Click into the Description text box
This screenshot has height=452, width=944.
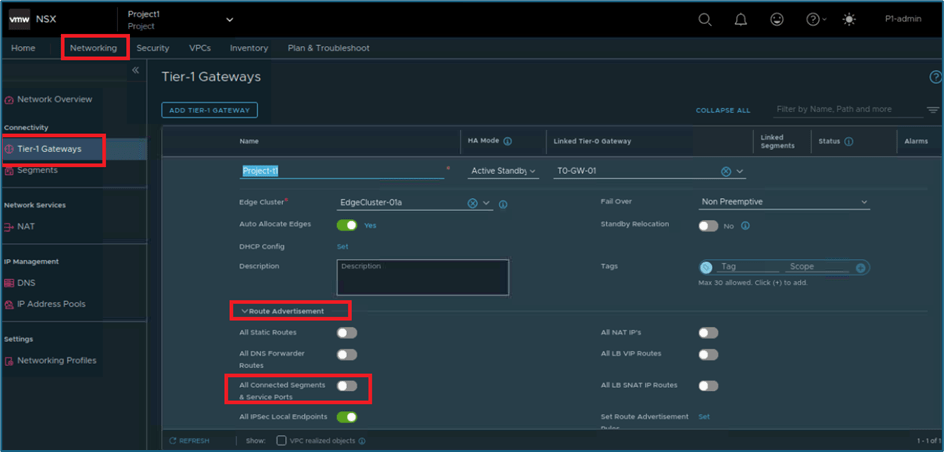[423, 277]
